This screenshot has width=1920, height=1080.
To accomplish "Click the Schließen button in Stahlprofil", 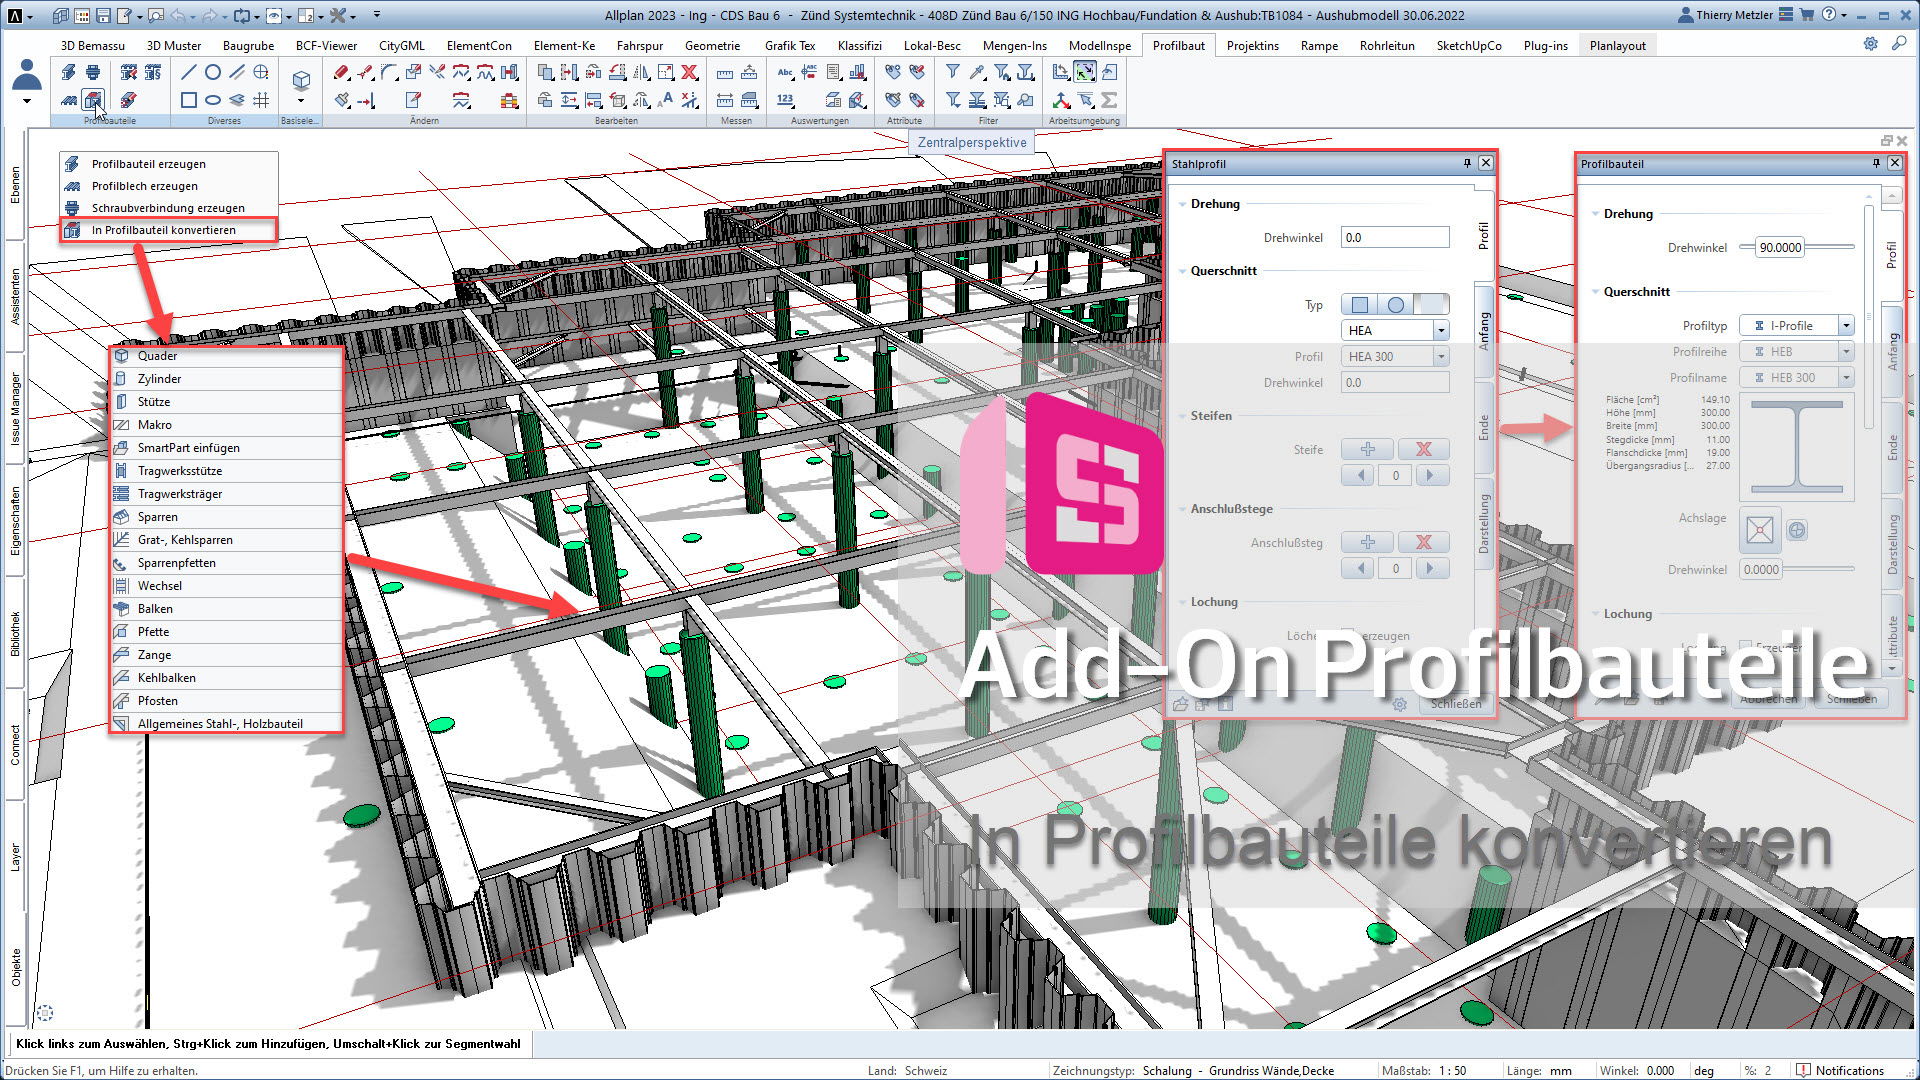I will [1455, 704].
